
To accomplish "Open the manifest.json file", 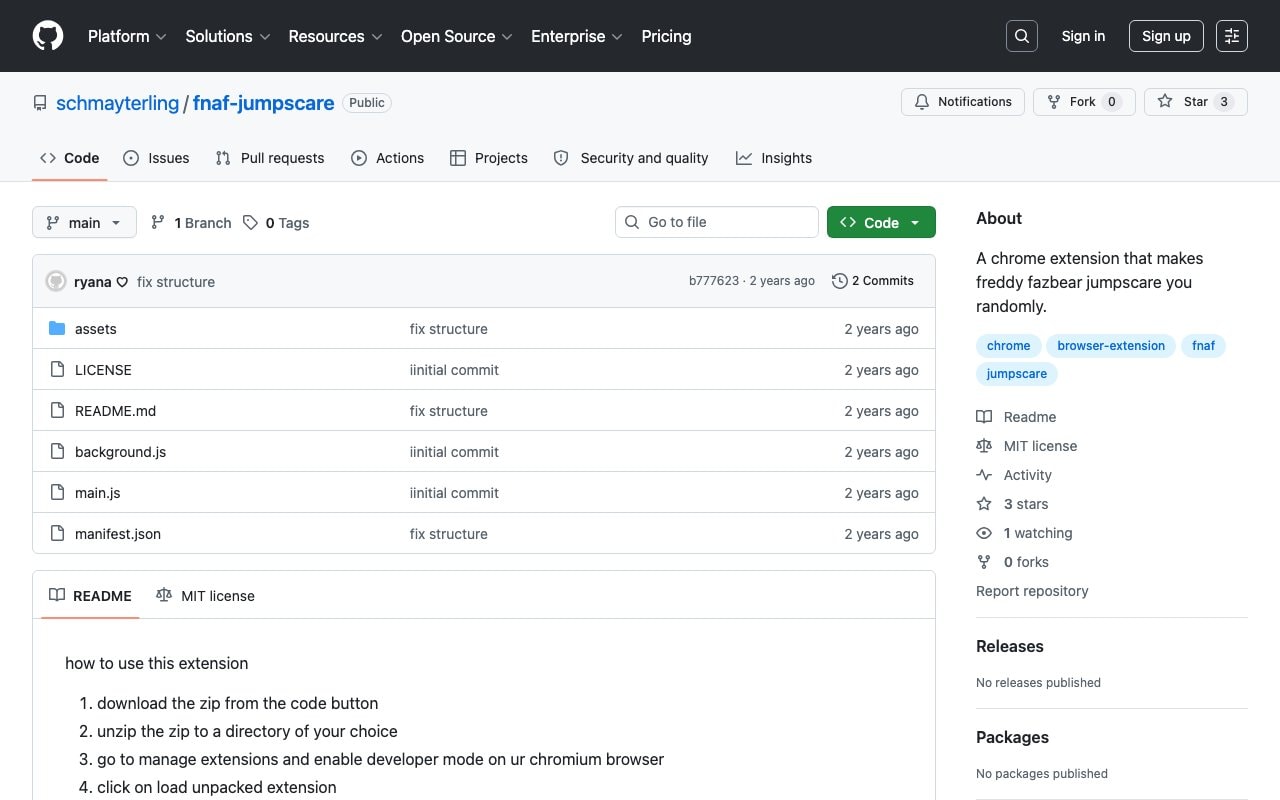I will pos(118,534).
